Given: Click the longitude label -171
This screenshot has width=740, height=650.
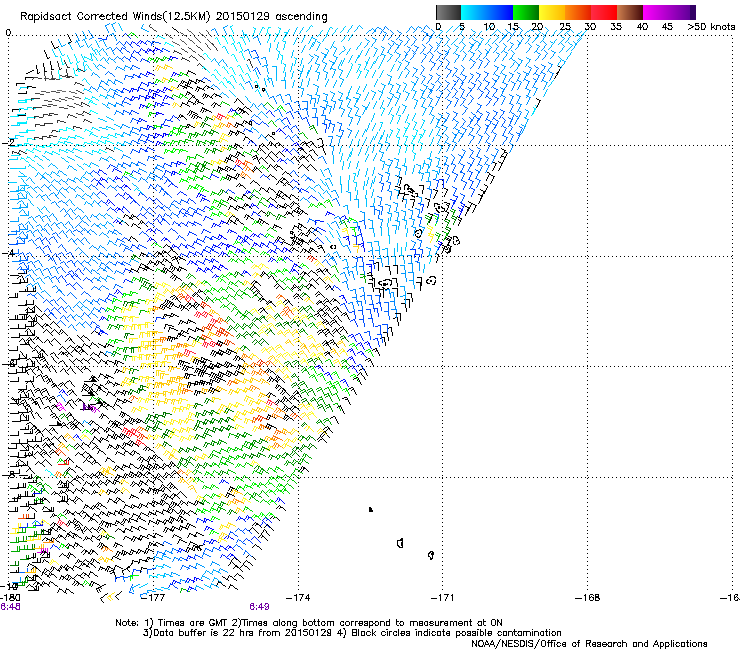Looking at the screenshot, I should pos(443,598).
